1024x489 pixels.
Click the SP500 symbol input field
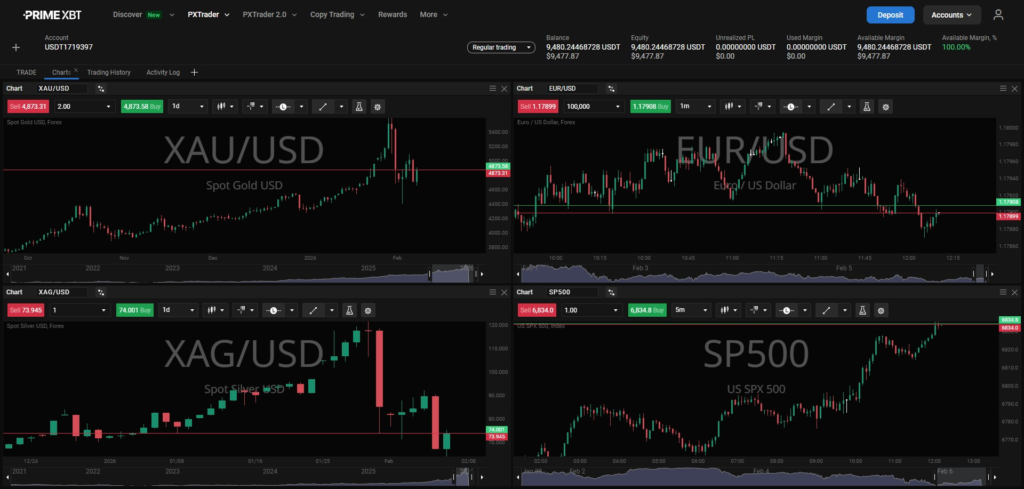(x=573, y=292)
